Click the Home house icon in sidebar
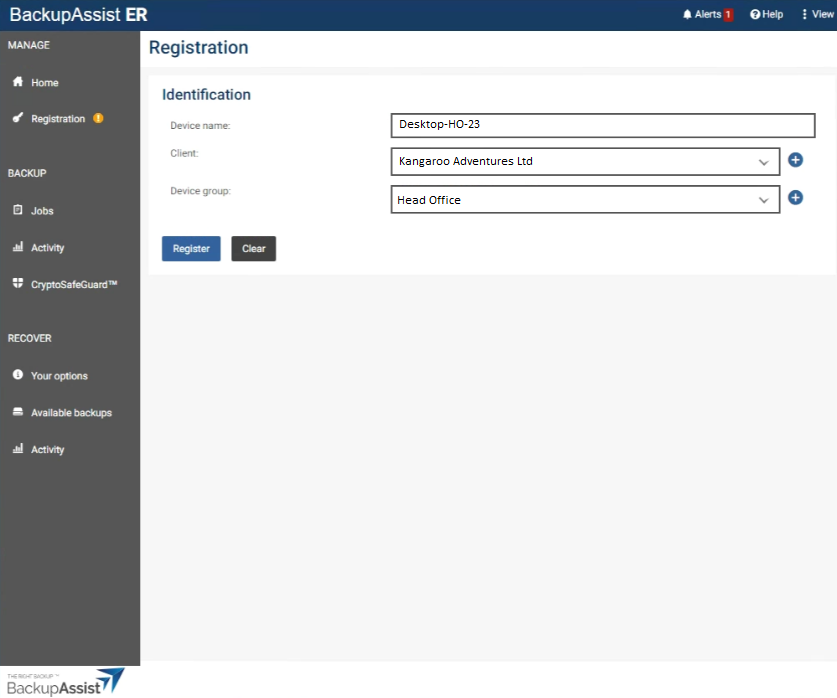Screen dimensions: 837x698 click(18, 82)
